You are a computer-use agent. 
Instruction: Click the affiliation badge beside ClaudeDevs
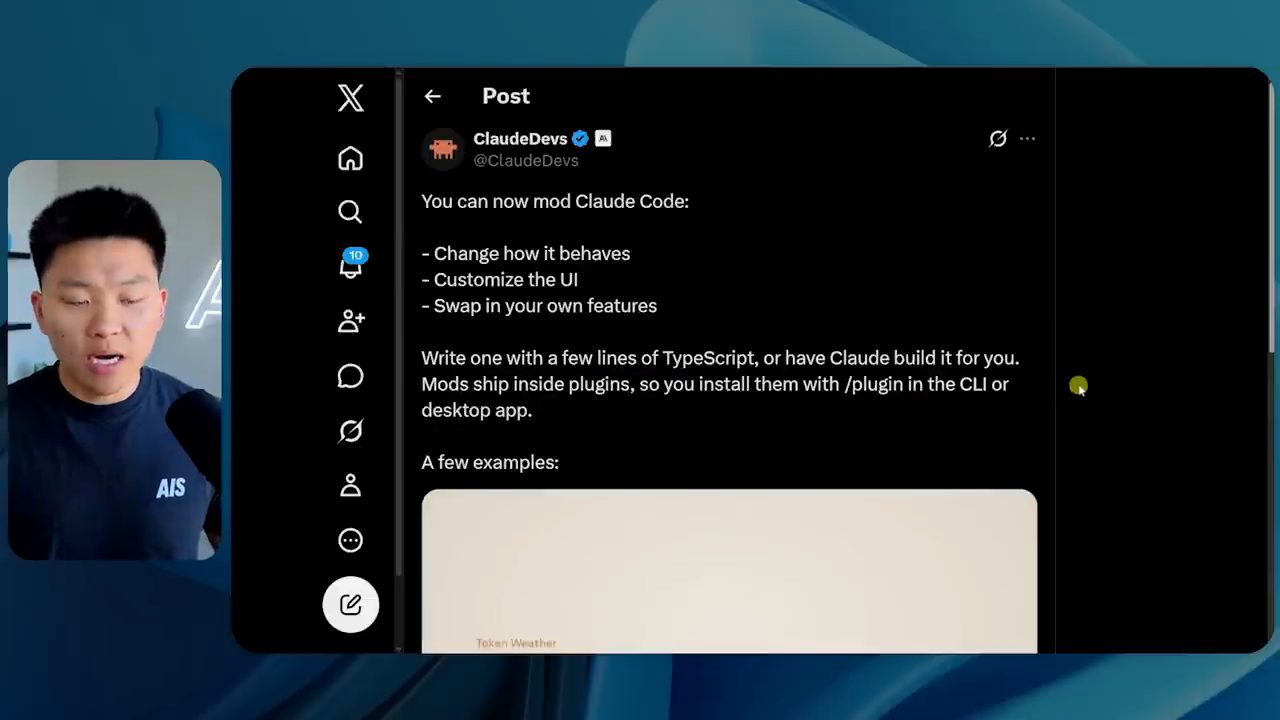pyautogui.click(x=603, y=139)
